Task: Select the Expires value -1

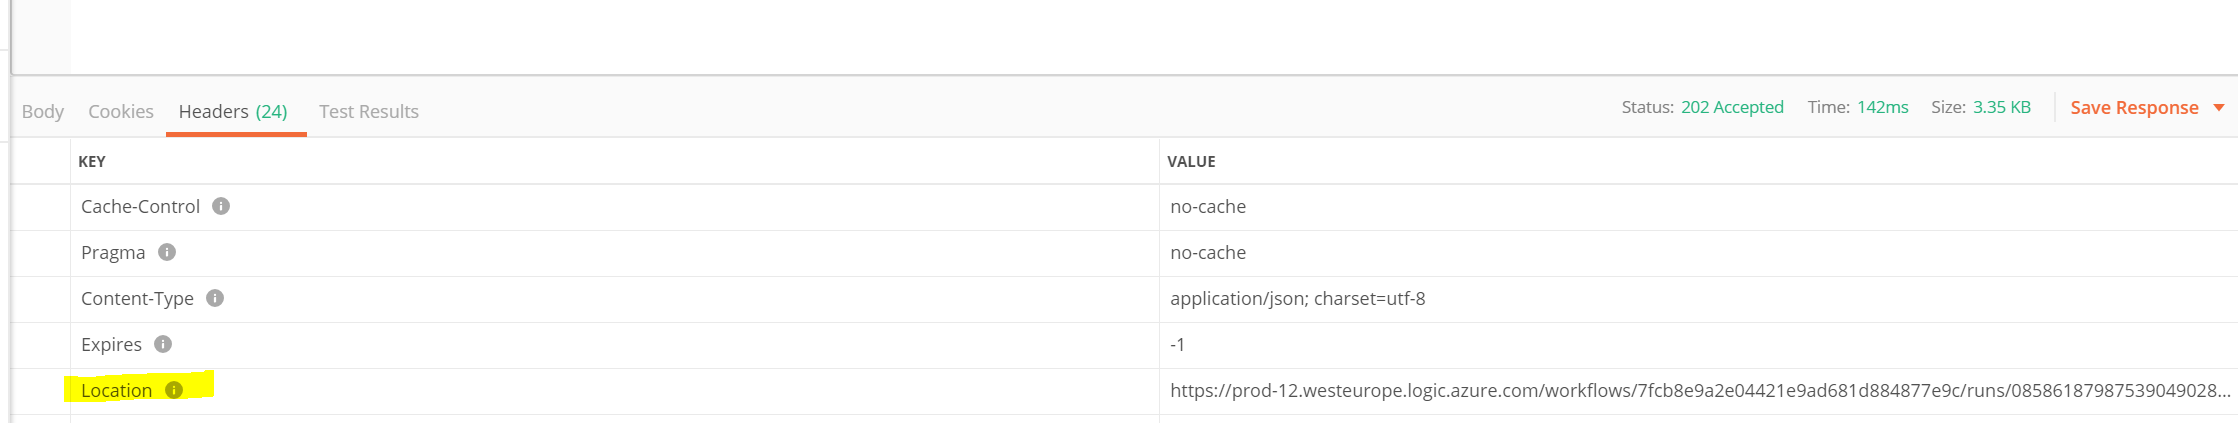Action: coord(1177,345)
